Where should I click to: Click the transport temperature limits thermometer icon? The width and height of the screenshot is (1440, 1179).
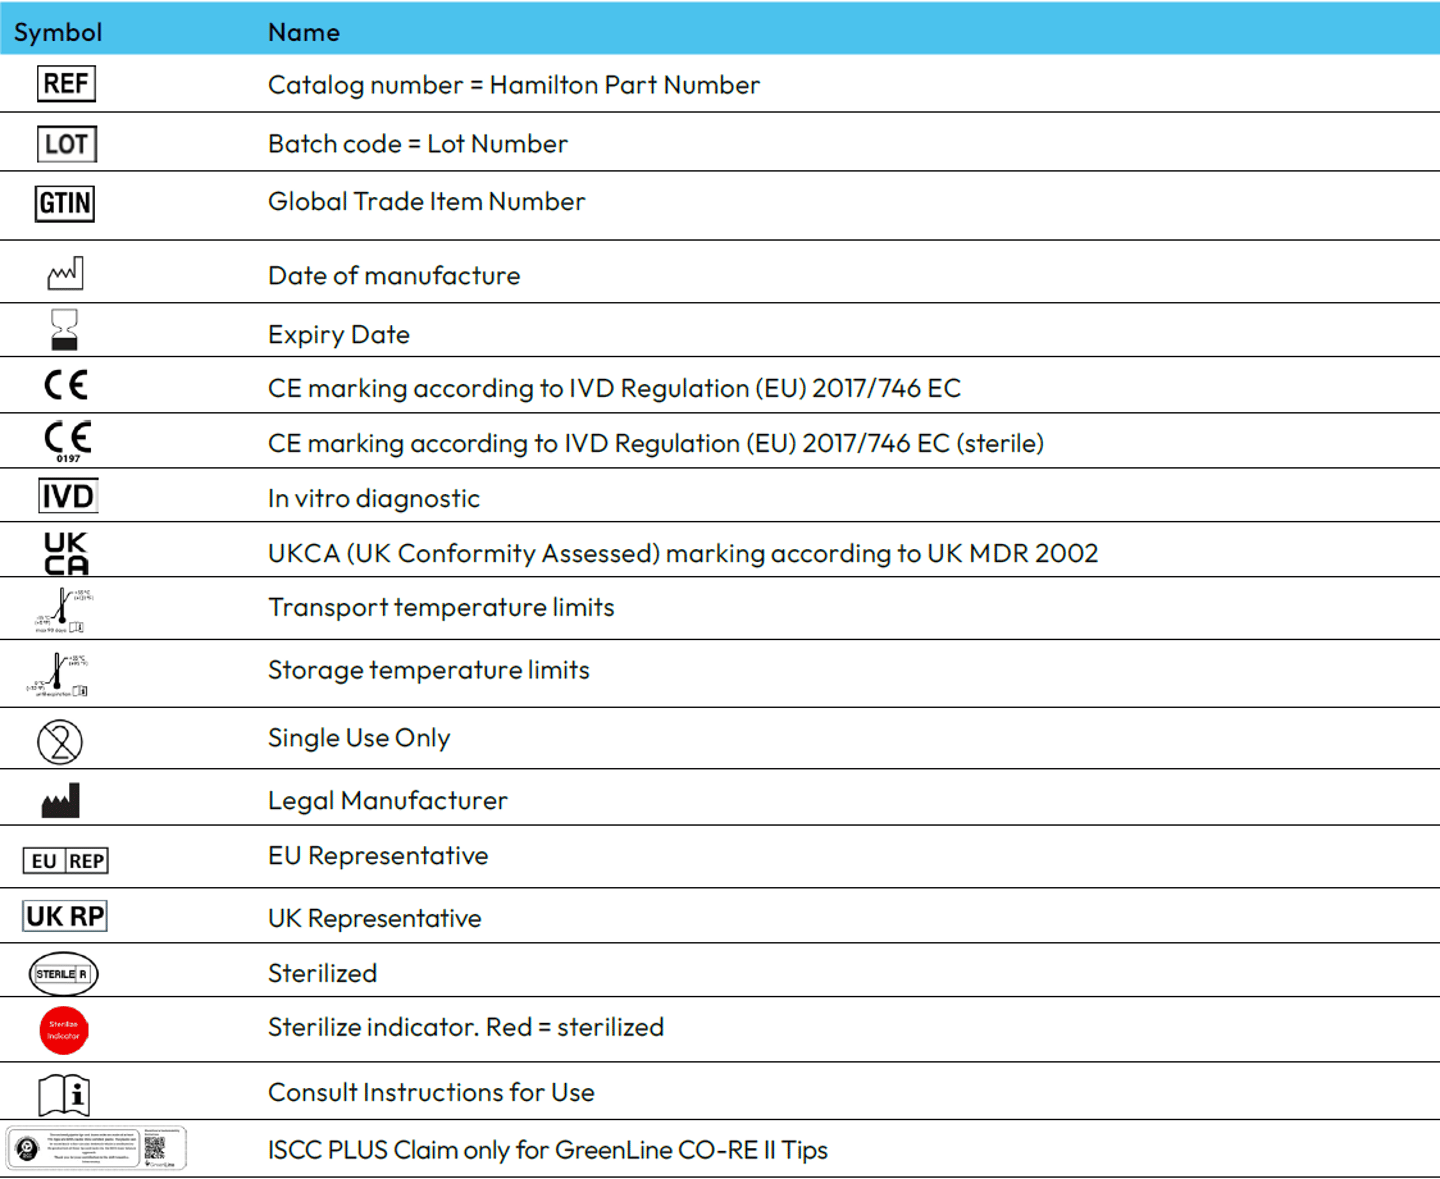pyautogui.click(x=62, y=610)
